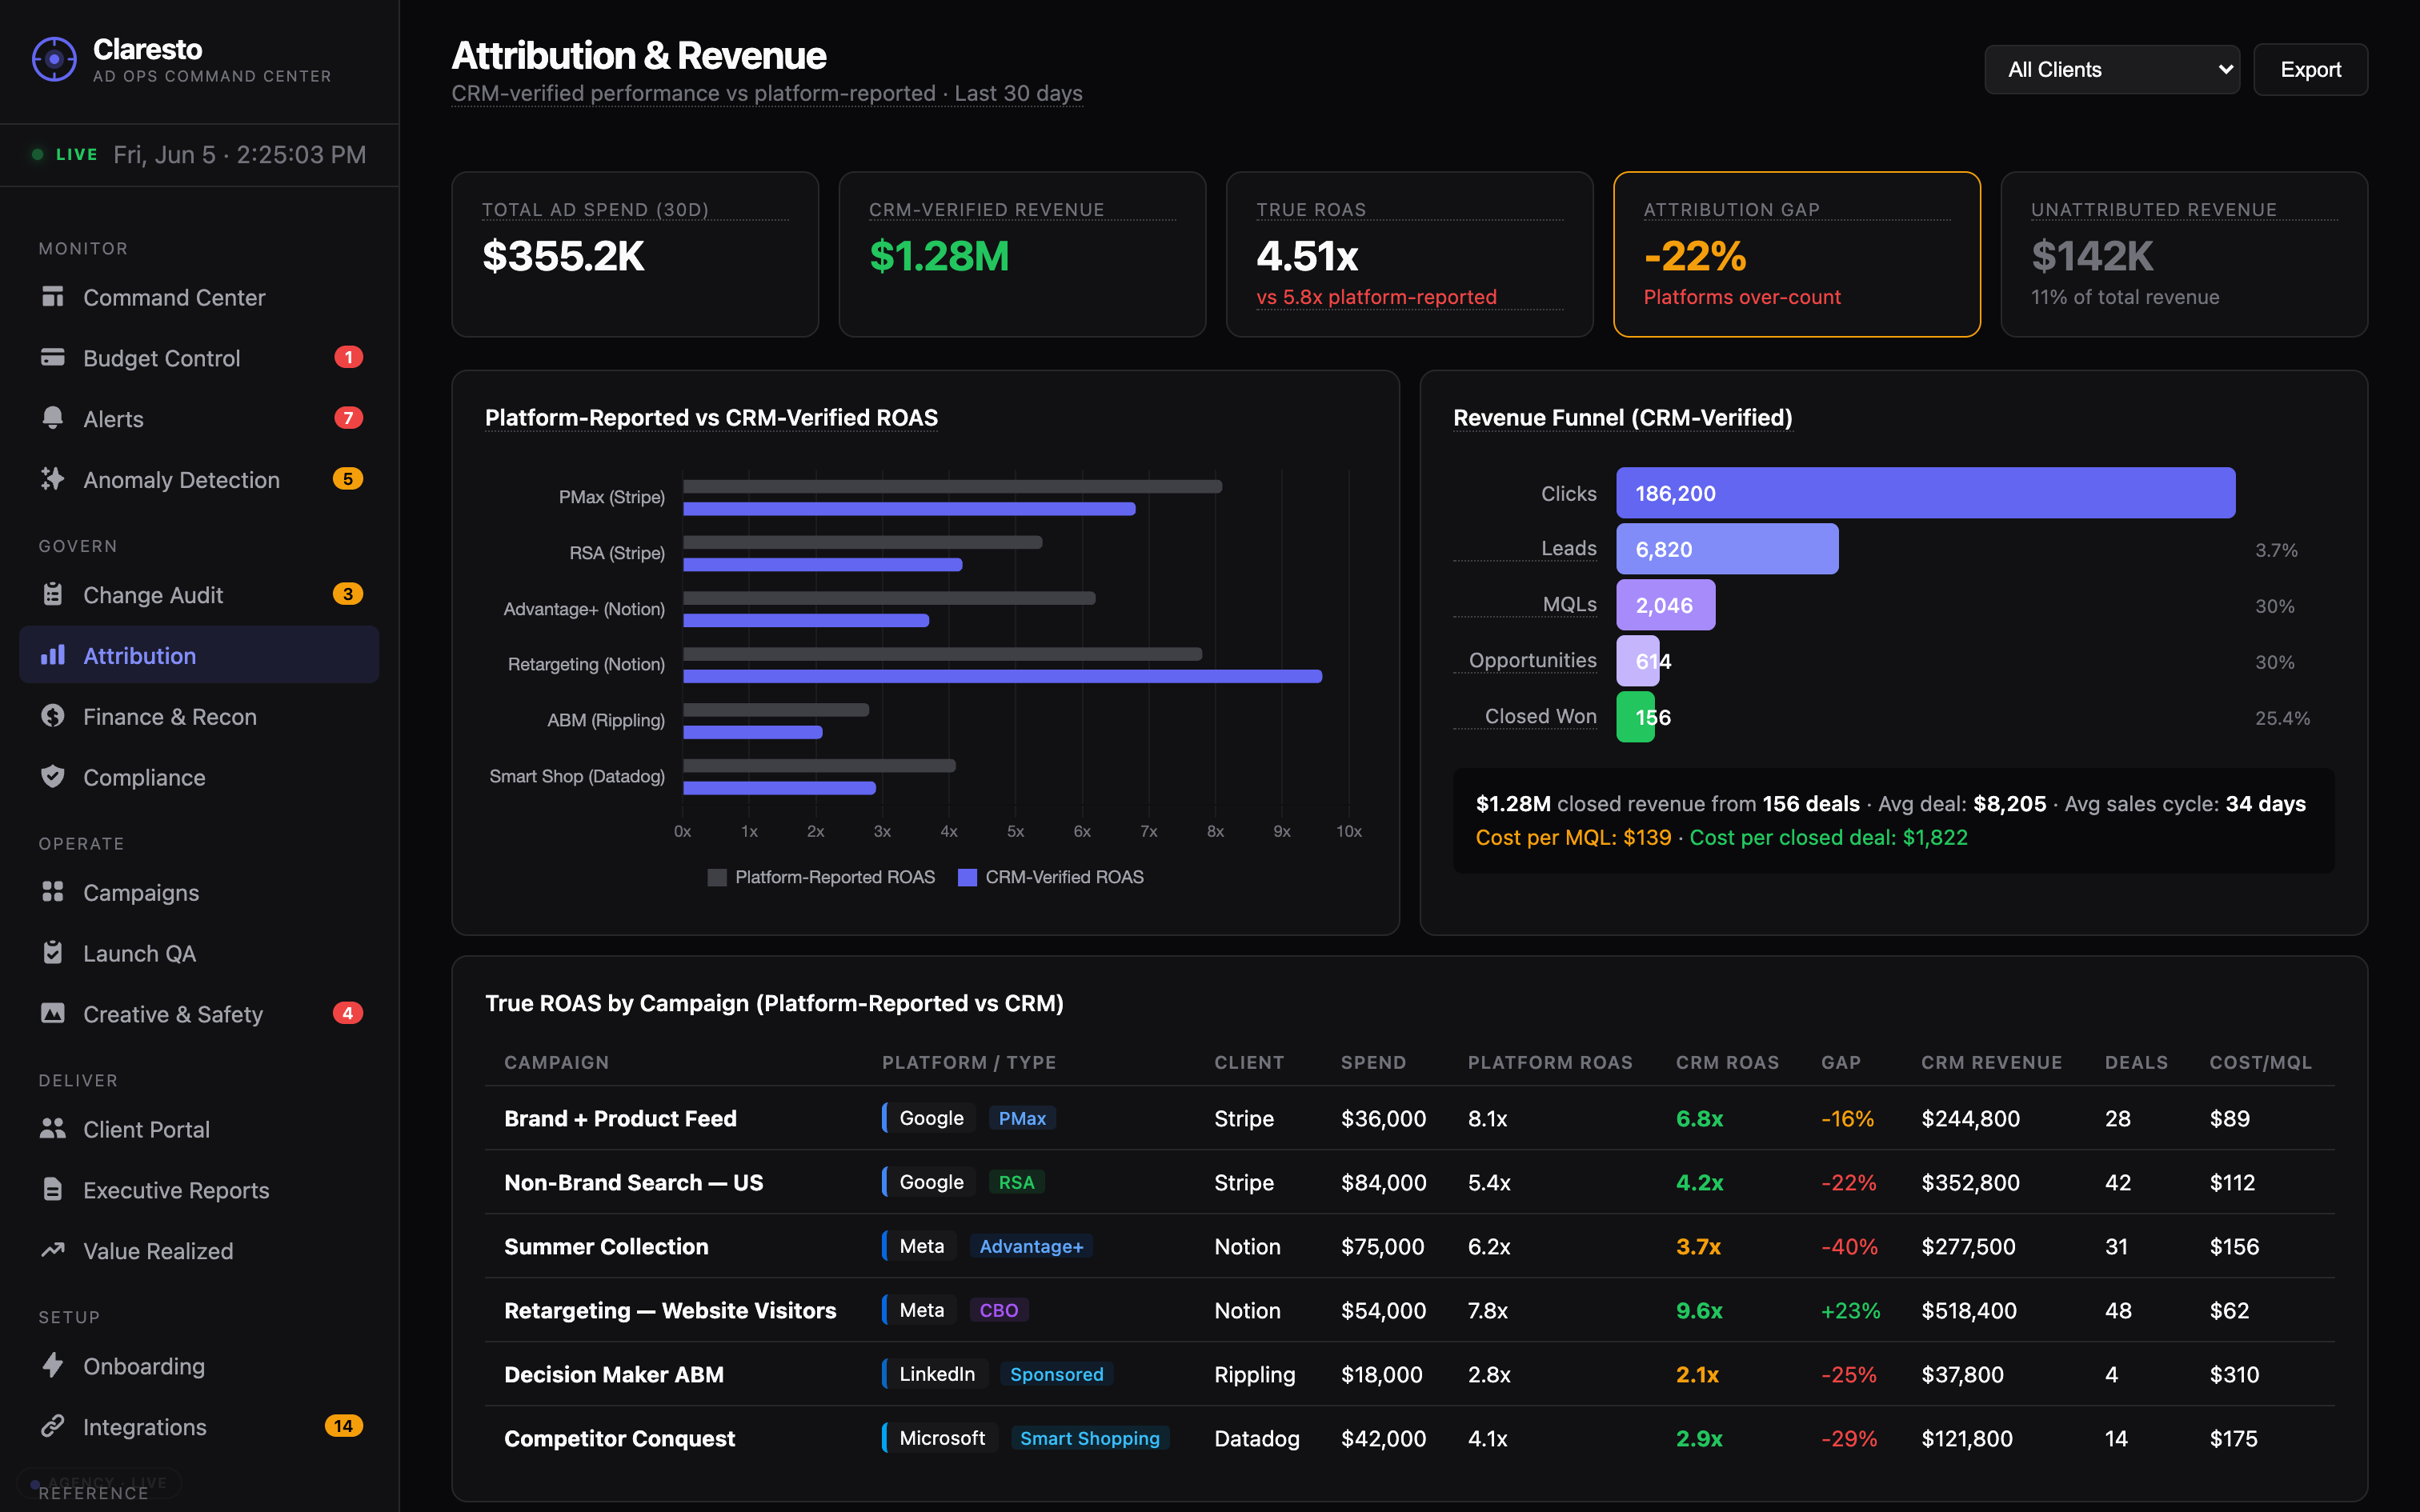The width and height of the screenshot is (2420, 1512).
Task: Expand the All Clients dropdown
Action: pos(2112,69)
